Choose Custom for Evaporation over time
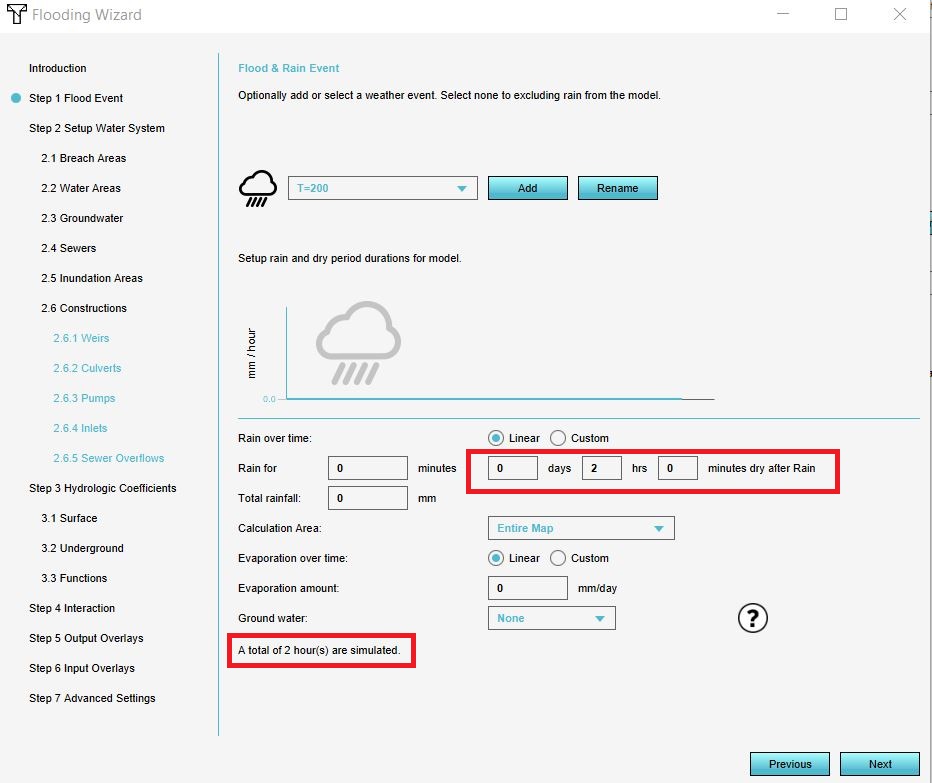Viewport: 932px width, 783px height. [x=558, y=558]
